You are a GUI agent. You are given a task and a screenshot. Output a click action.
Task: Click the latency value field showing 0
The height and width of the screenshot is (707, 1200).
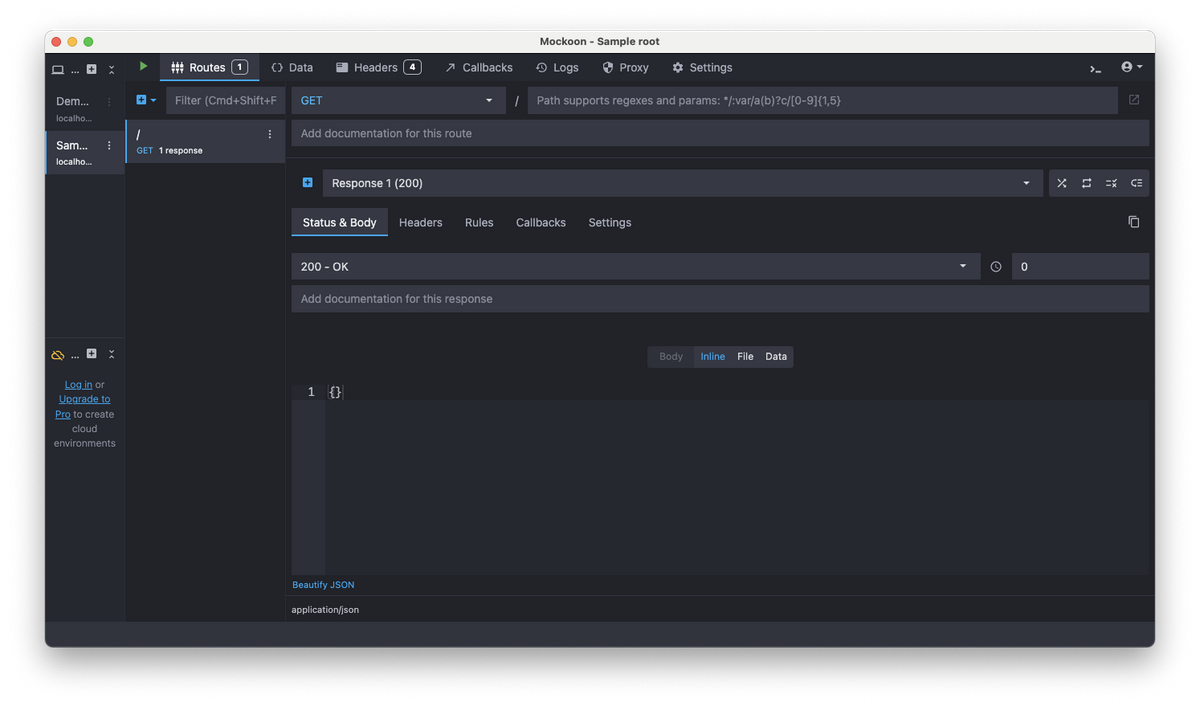(x=1080, y=267)
